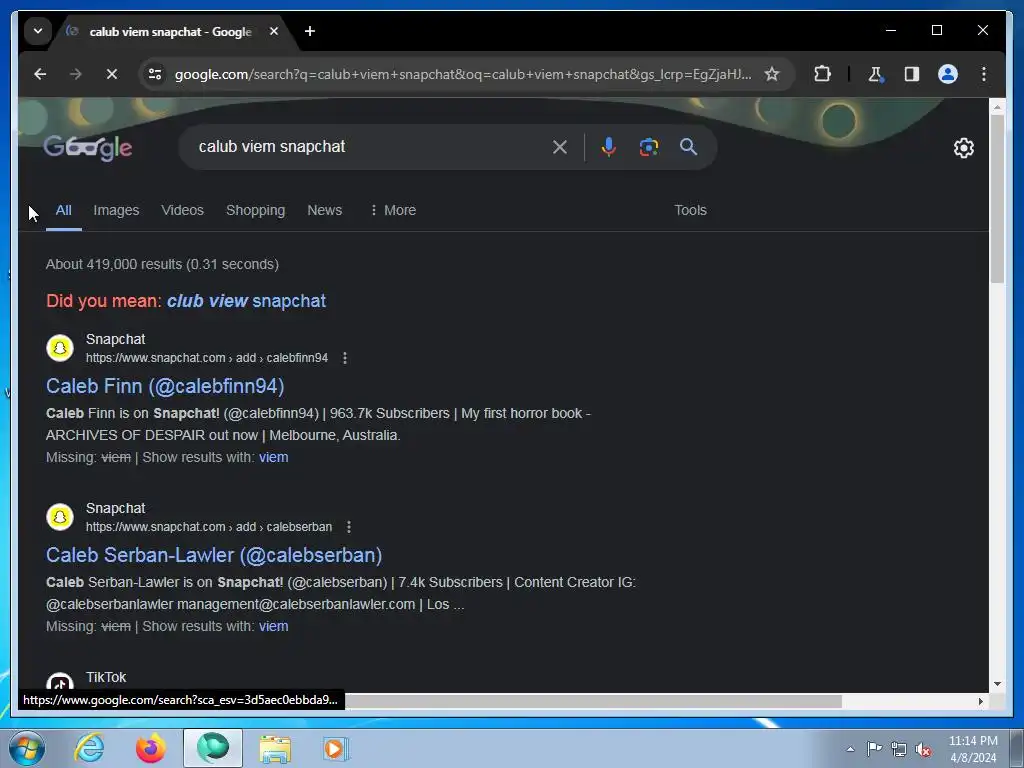The height and width of the screenshot is (768, 1024).
Task: Click scroll up arrow on vertical scrollbar
Action: 997,106
